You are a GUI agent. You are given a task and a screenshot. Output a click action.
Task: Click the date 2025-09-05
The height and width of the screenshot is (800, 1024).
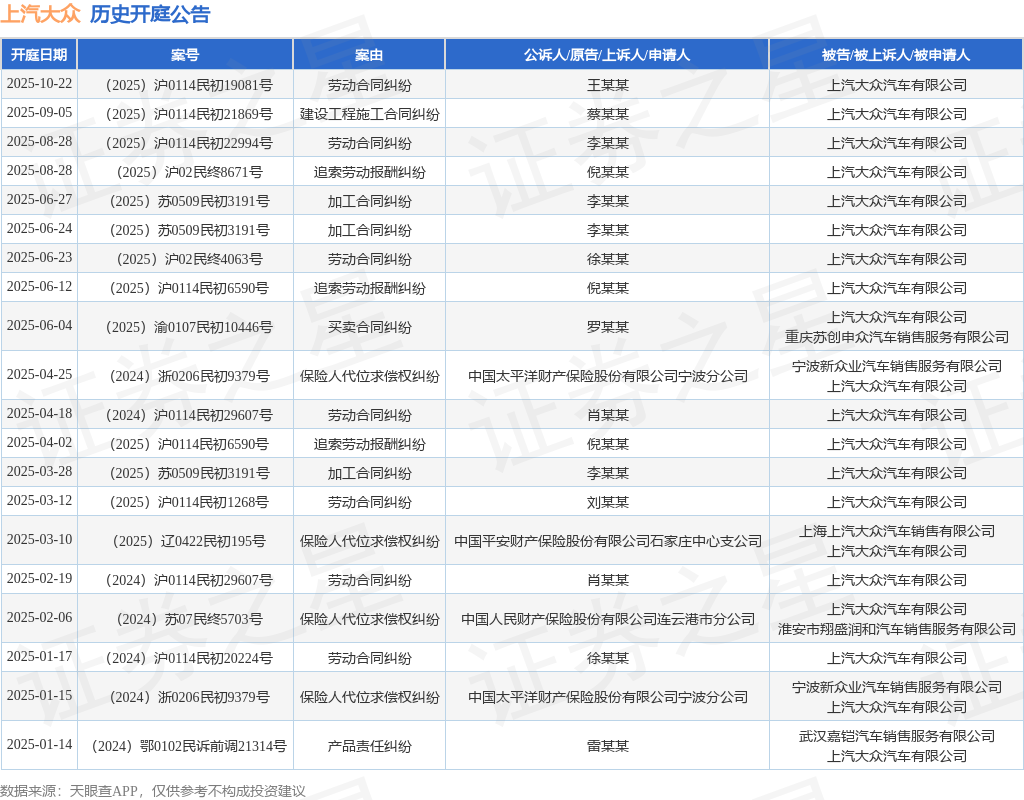click(x=39, y=112)
